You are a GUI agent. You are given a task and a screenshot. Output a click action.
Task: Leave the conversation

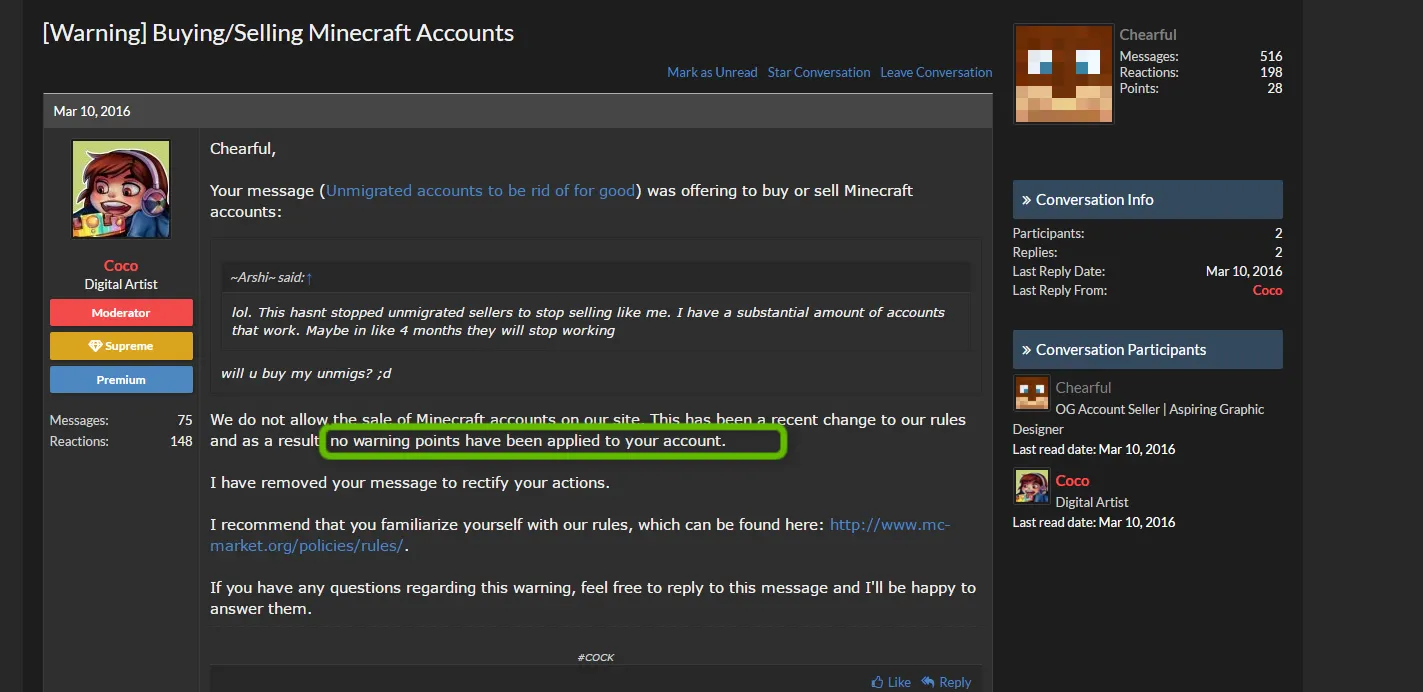coord(936,72)
